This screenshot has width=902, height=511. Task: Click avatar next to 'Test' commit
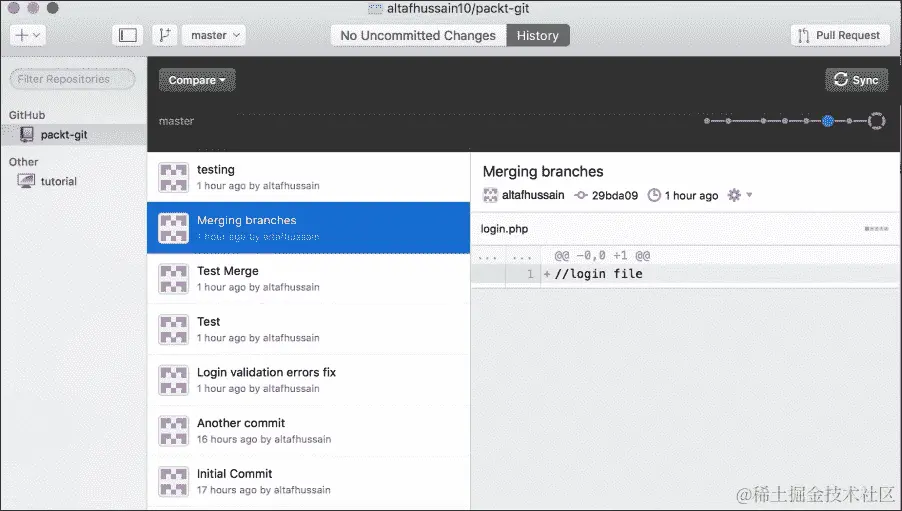coord(174,329)
